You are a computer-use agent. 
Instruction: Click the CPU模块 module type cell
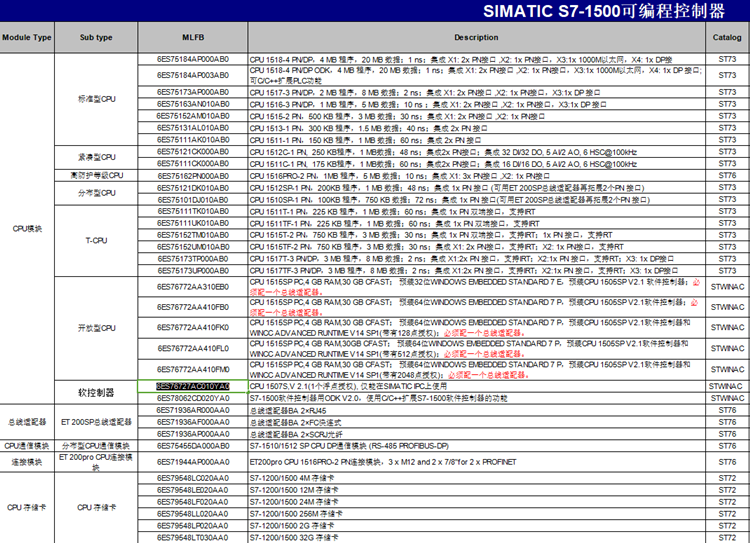coord(27,229)
